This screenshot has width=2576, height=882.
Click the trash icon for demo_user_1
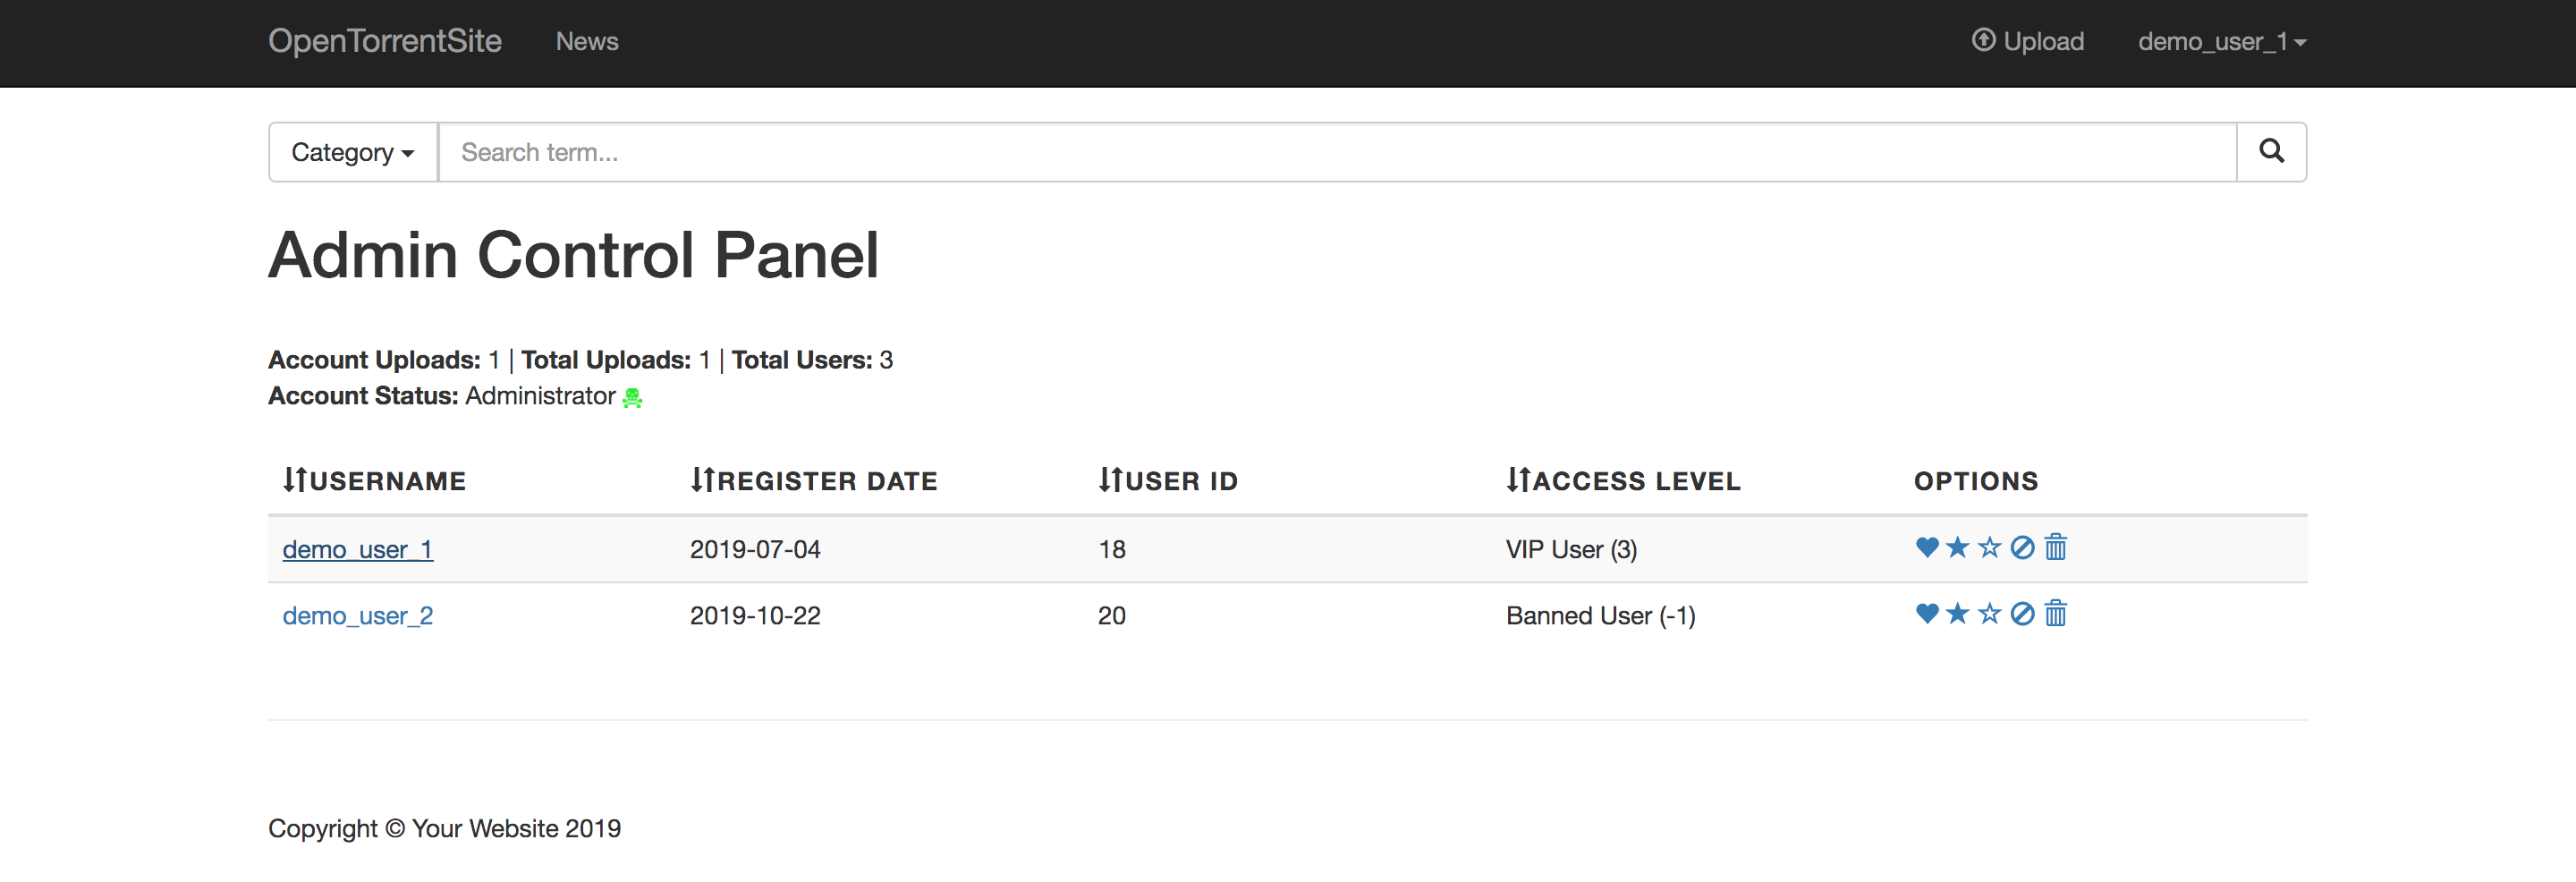click(x=2055, y=547)
